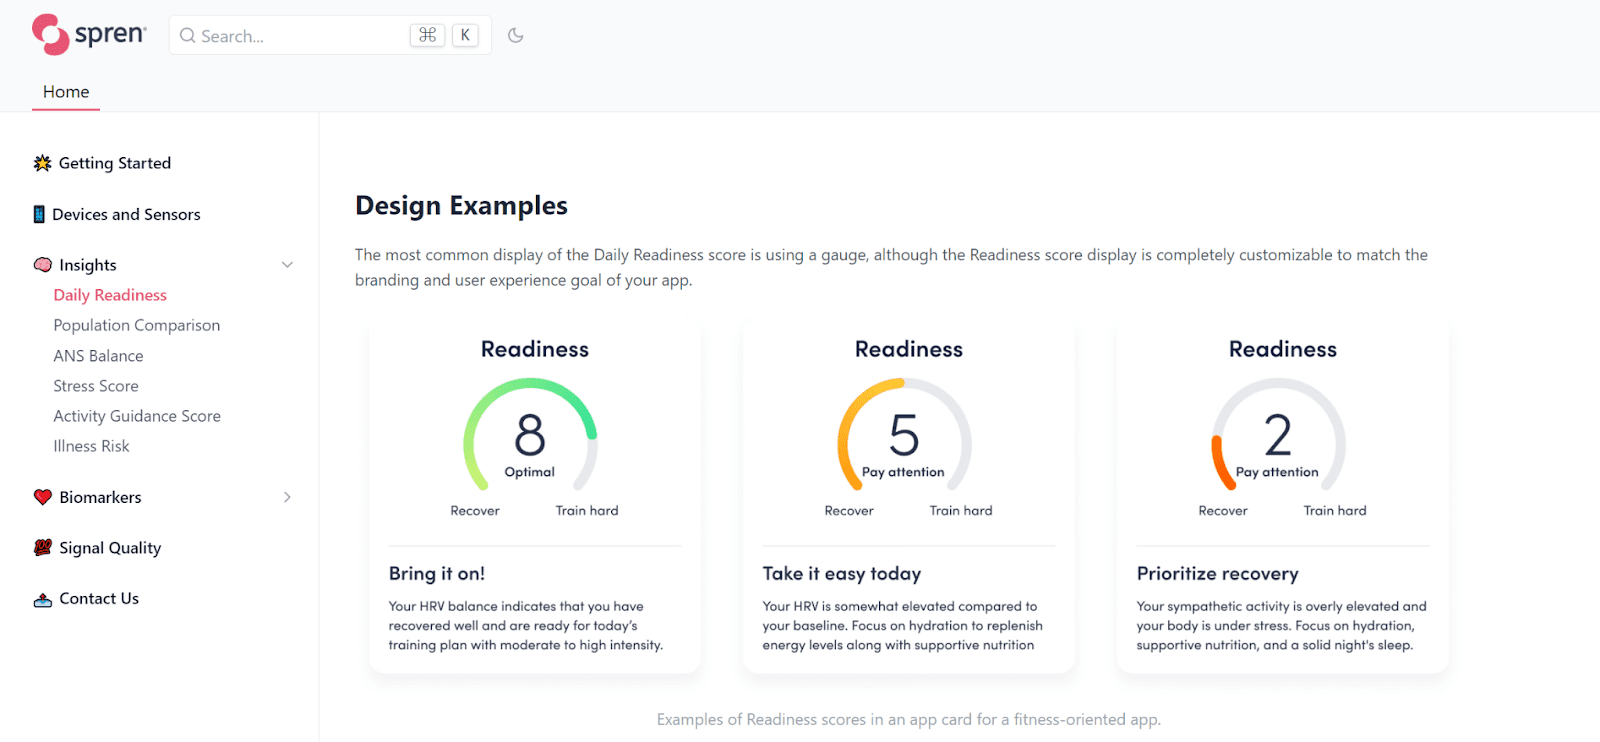The image size is (1600, 742).
Task: Select the ANS Balance sidebar entry
Action: [x=98, y=355]
